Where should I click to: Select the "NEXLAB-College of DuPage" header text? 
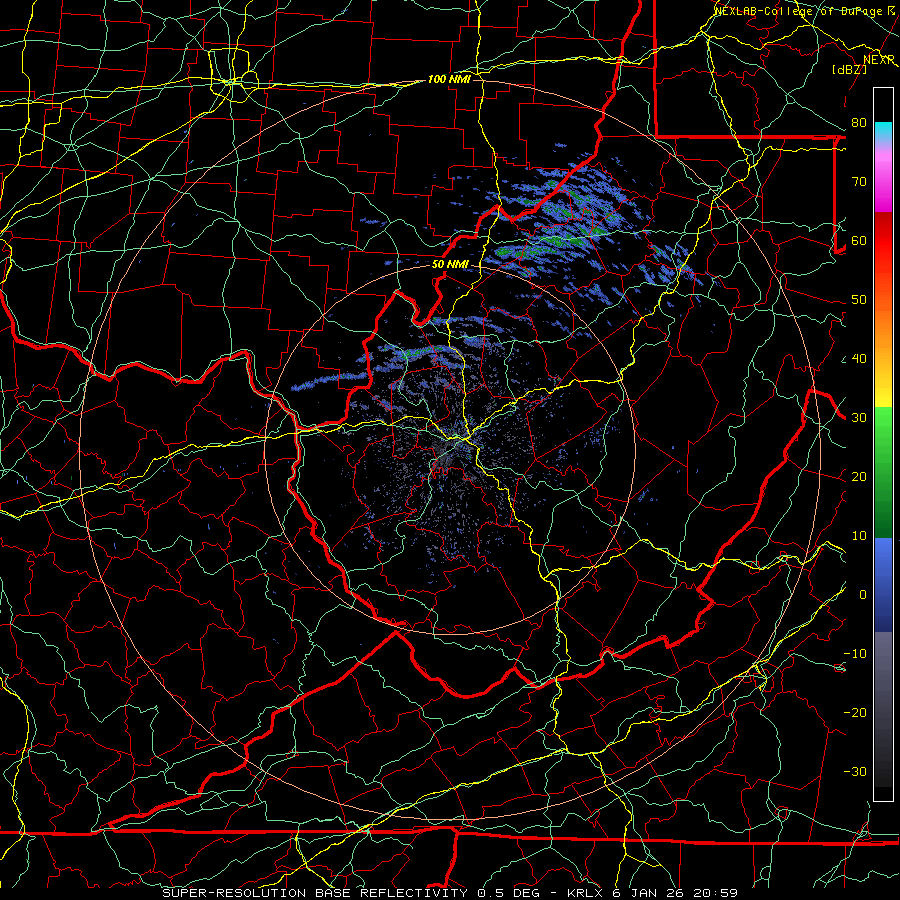tap(799, 11)
